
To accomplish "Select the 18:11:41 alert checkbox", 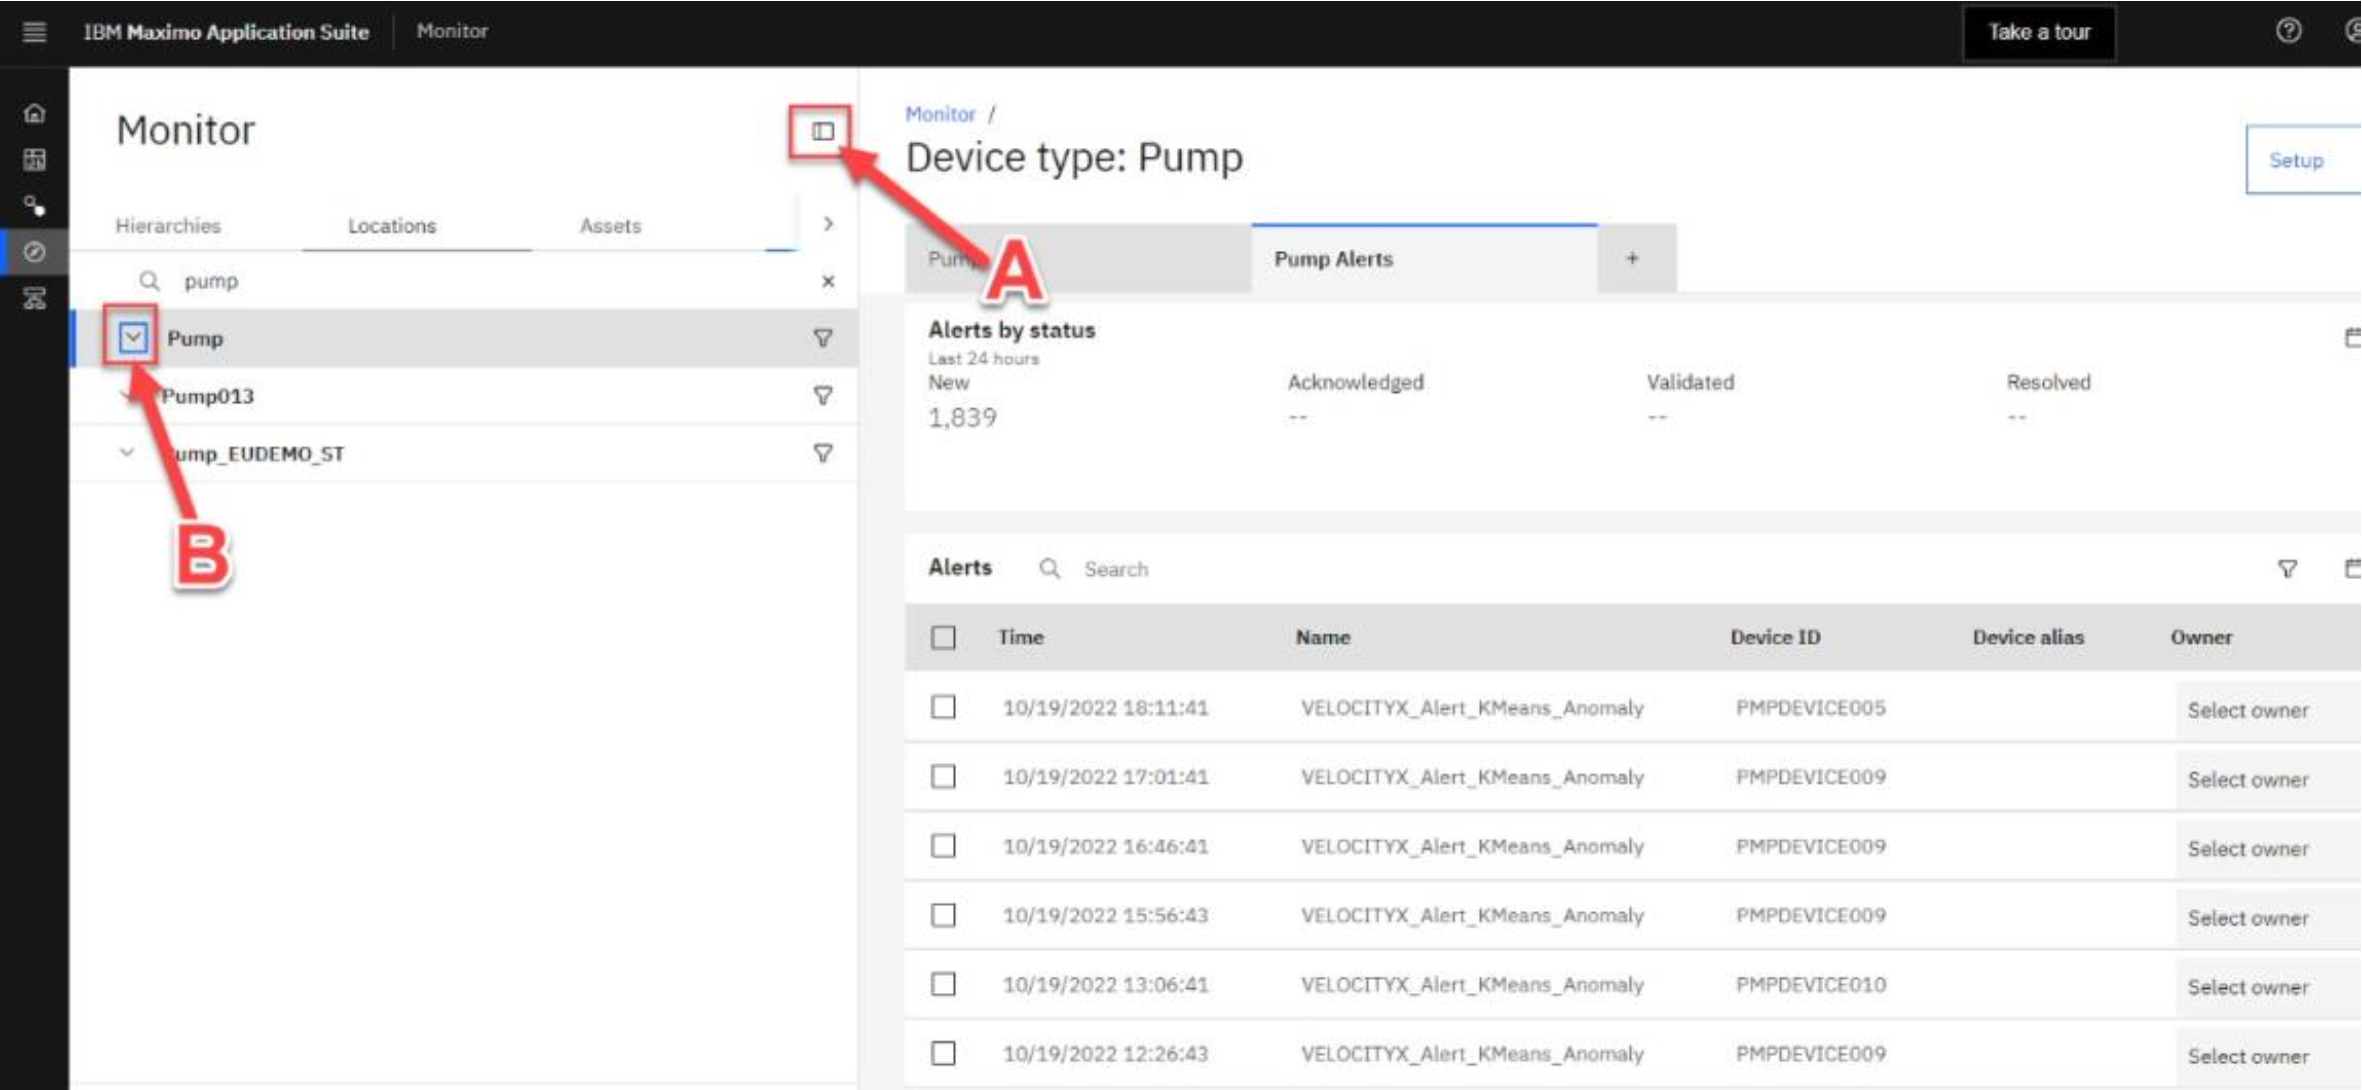I will coord(943,707).
